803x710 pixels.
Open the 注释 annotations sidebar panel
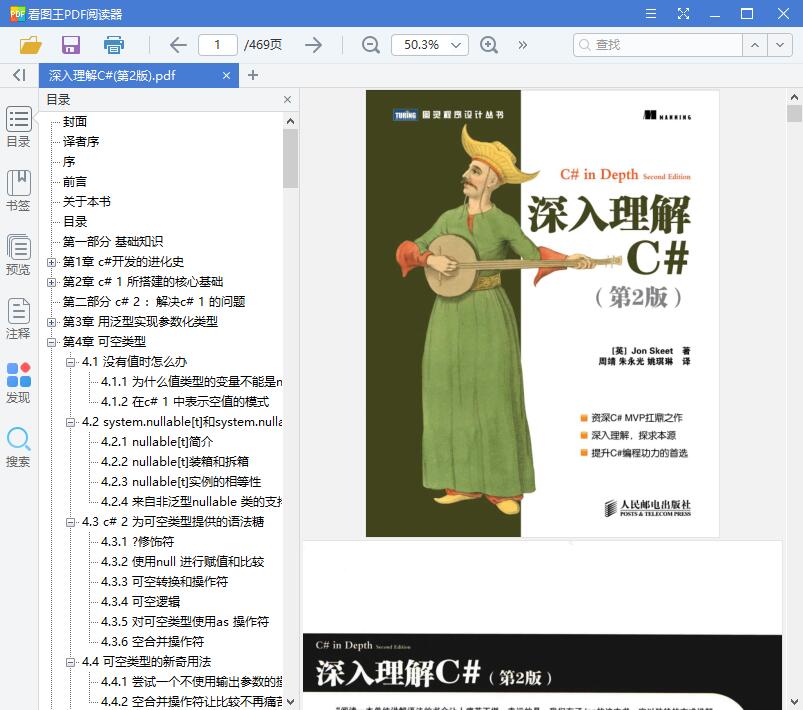(18, 319)
